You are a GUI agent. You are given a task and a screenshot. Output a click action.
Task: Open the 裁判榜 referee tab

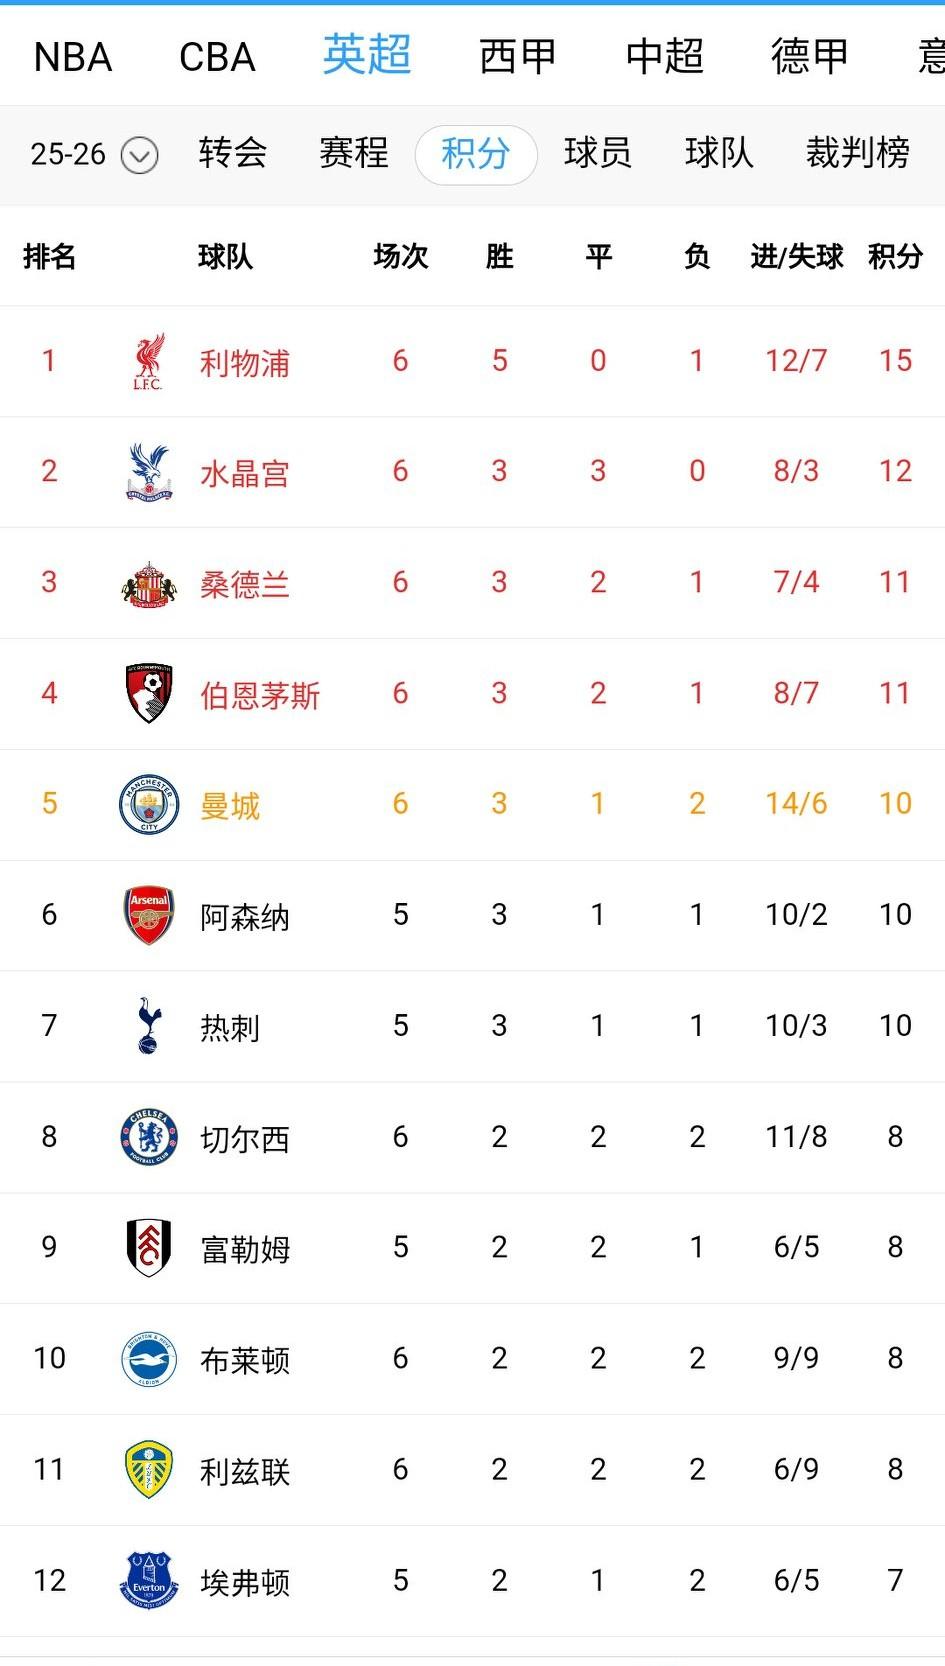point(858,154)
